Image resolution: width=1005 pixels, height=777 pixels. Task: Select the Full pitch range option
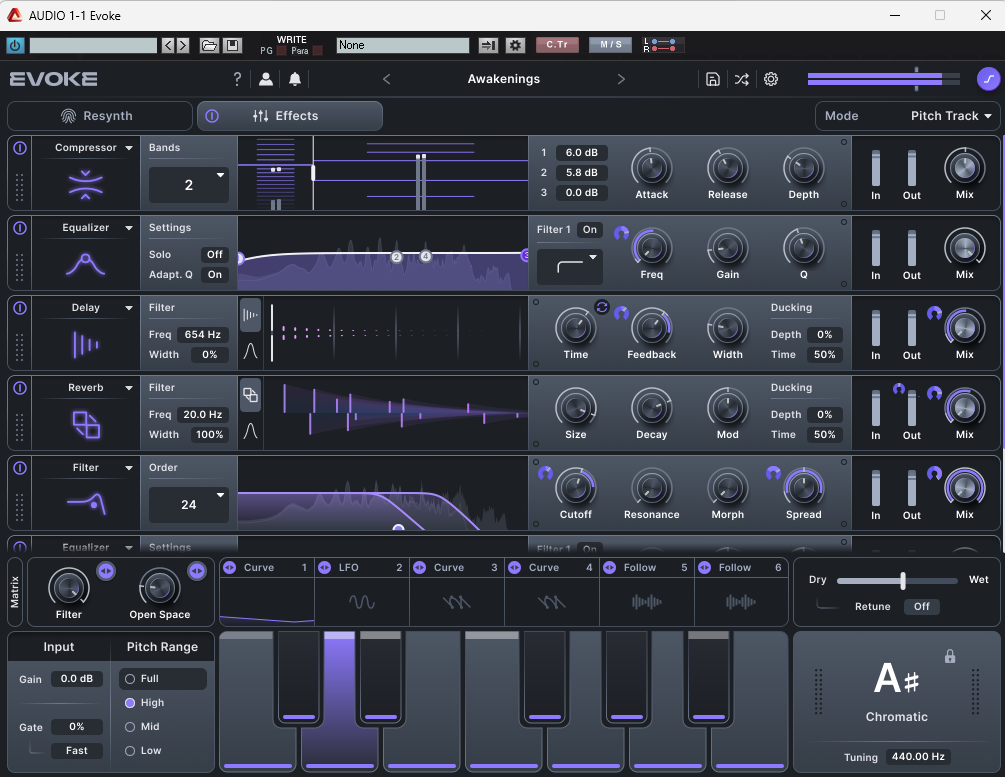pos(162,679)
